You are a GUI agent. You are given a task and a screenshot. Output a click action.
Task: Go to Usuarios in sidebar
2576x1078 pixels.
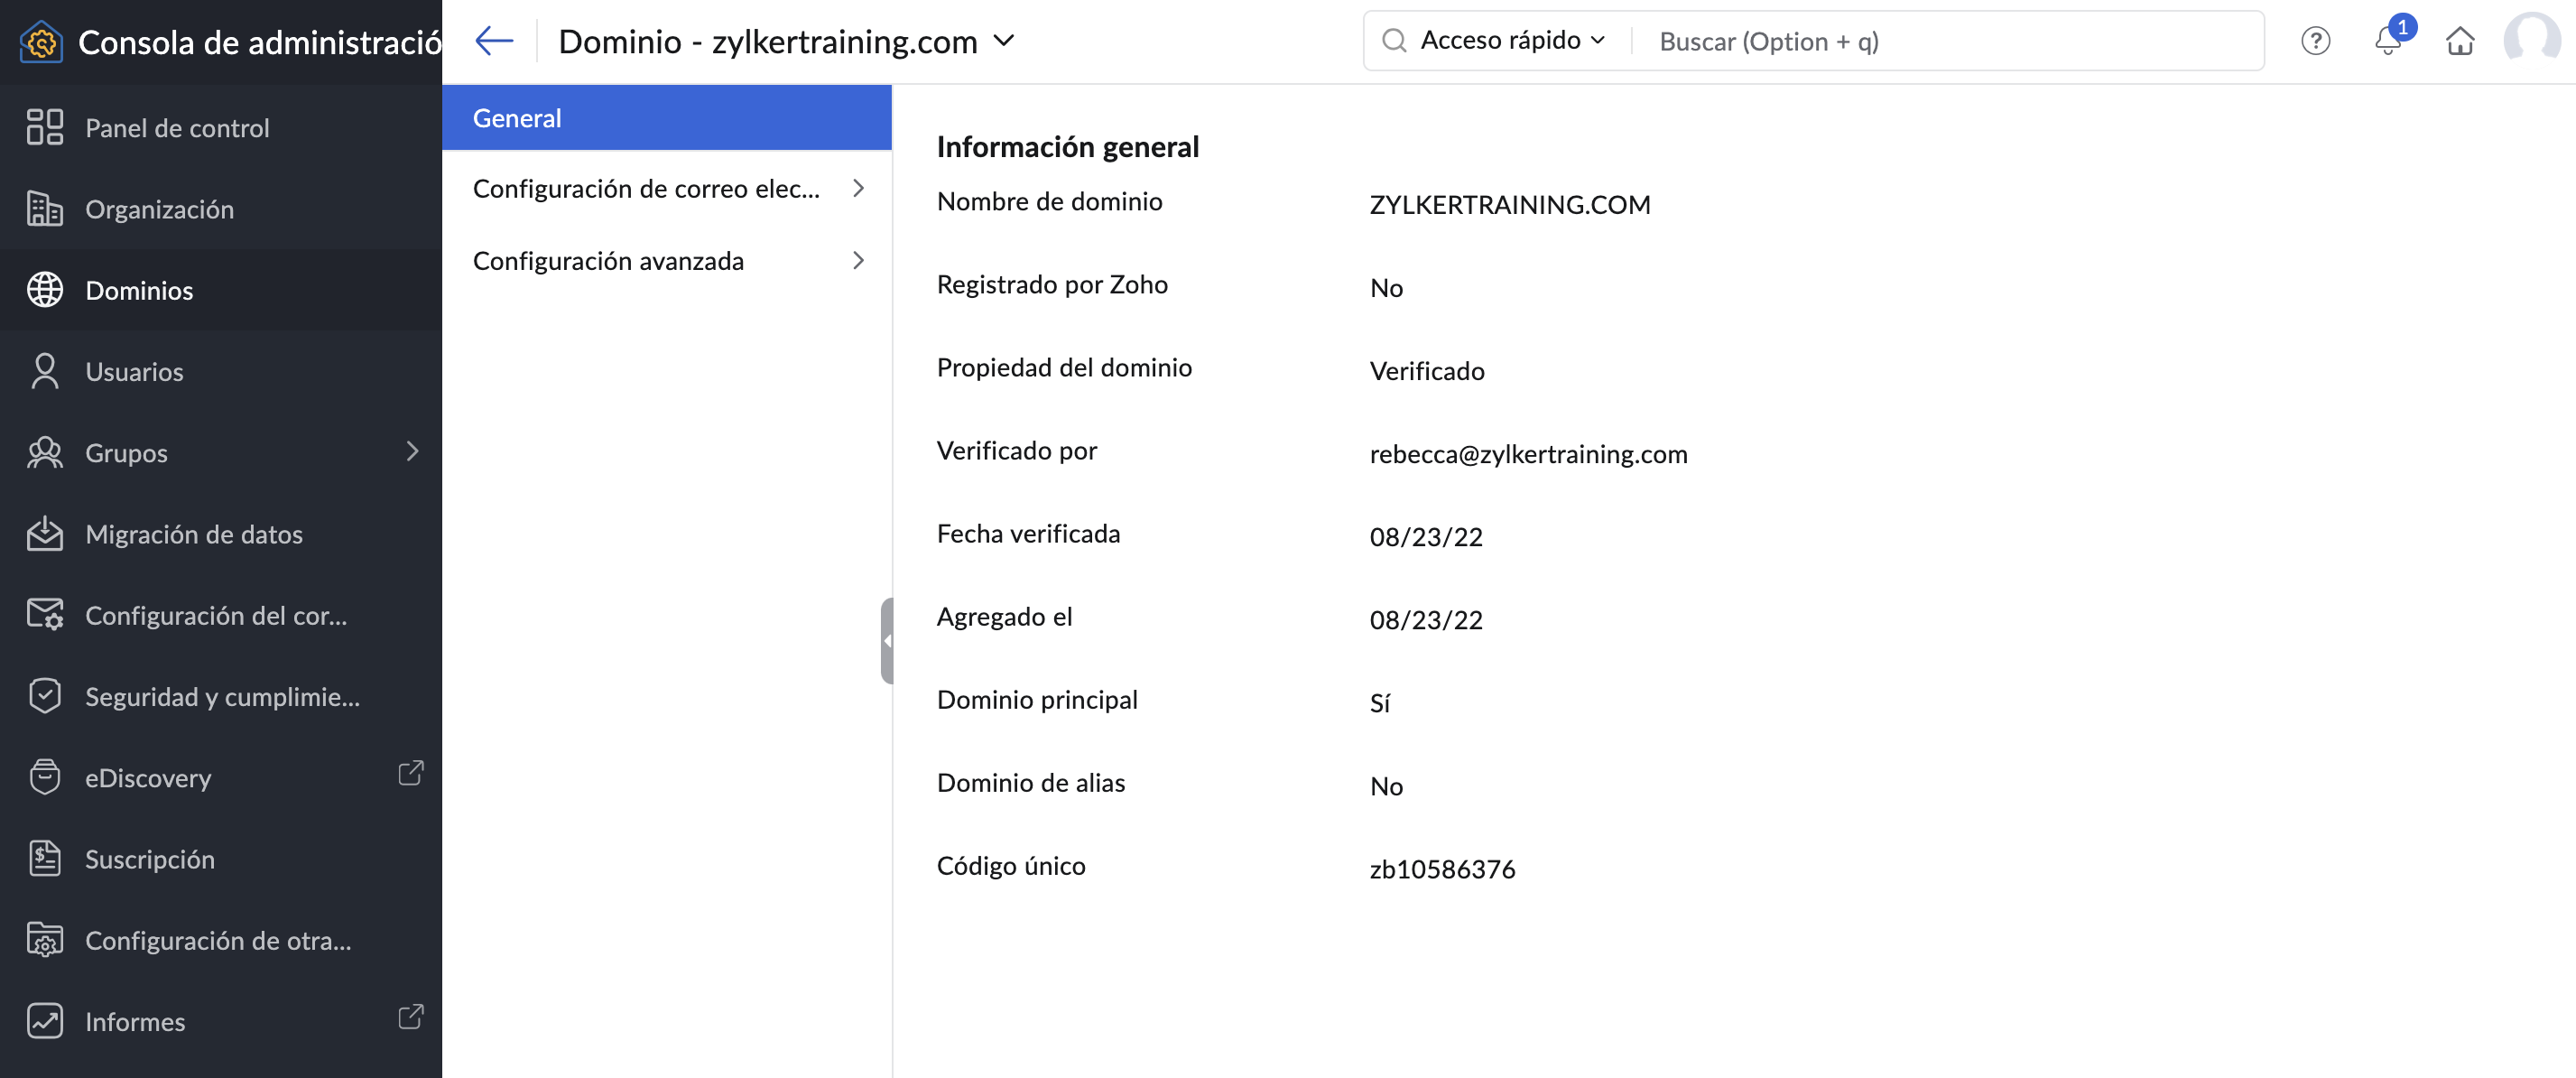pyautogui.click(x=134, y=372)
